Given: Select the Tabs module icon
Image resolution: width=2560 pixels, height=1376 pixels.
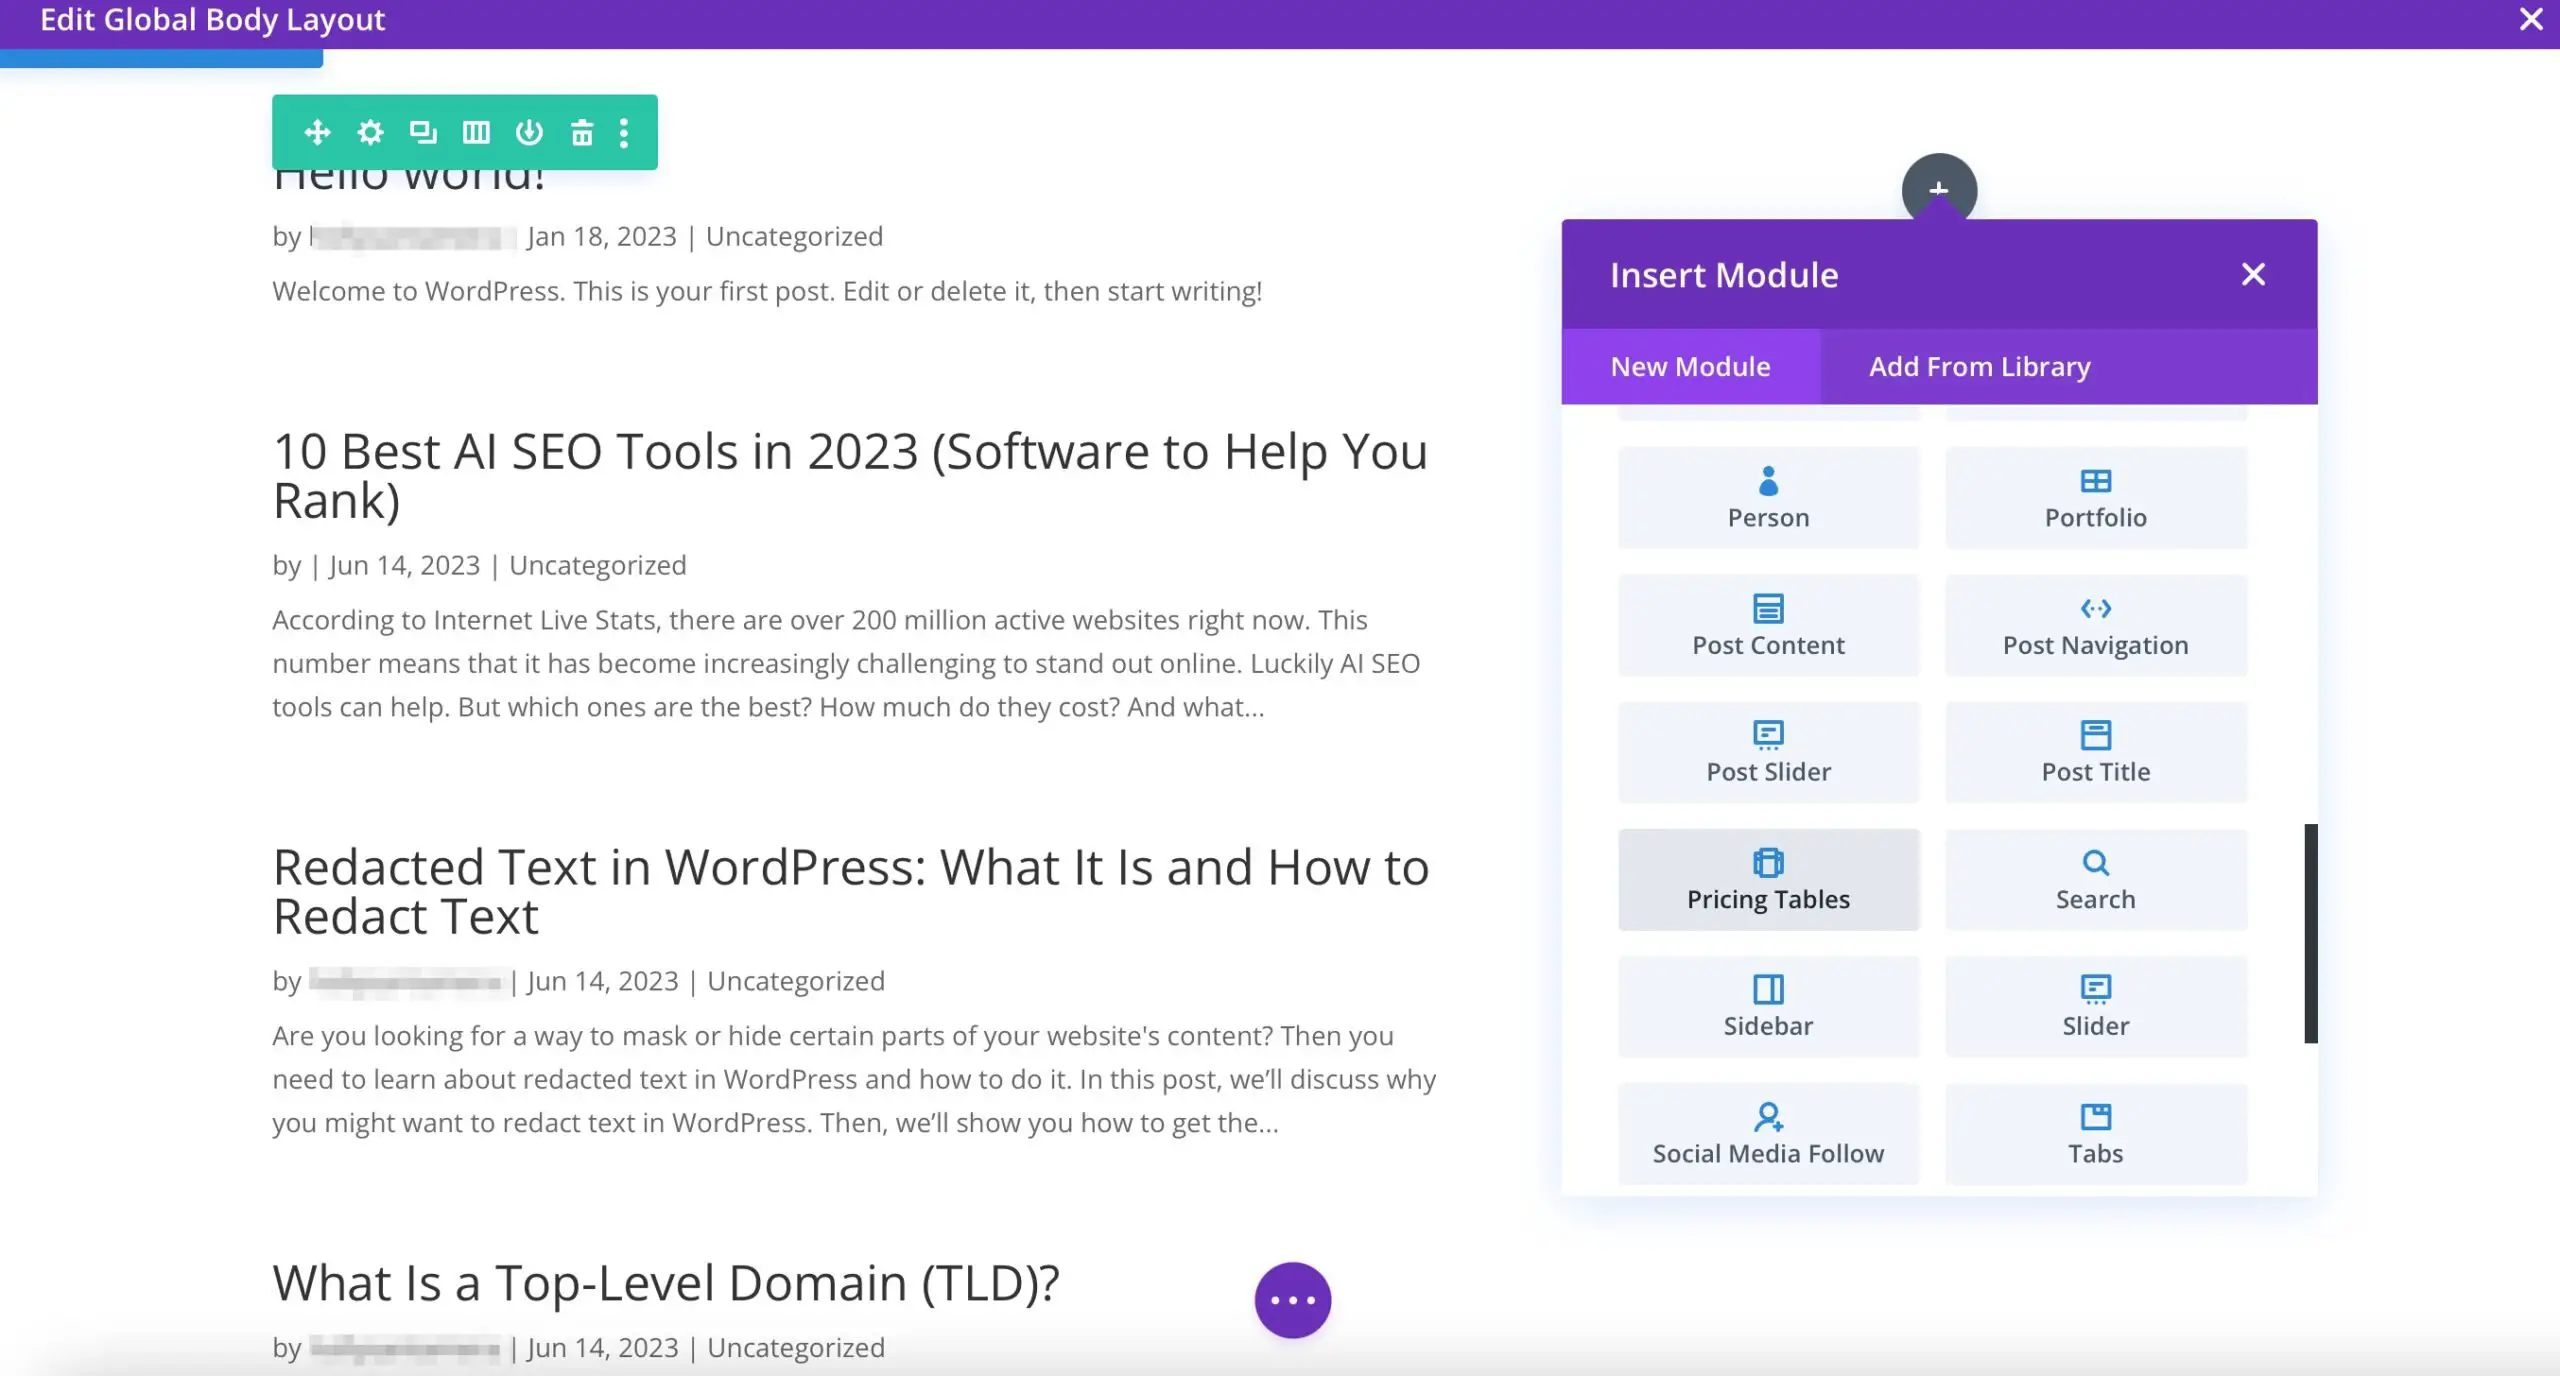Looking at the screenshot, I should tap(2094, 1115).
